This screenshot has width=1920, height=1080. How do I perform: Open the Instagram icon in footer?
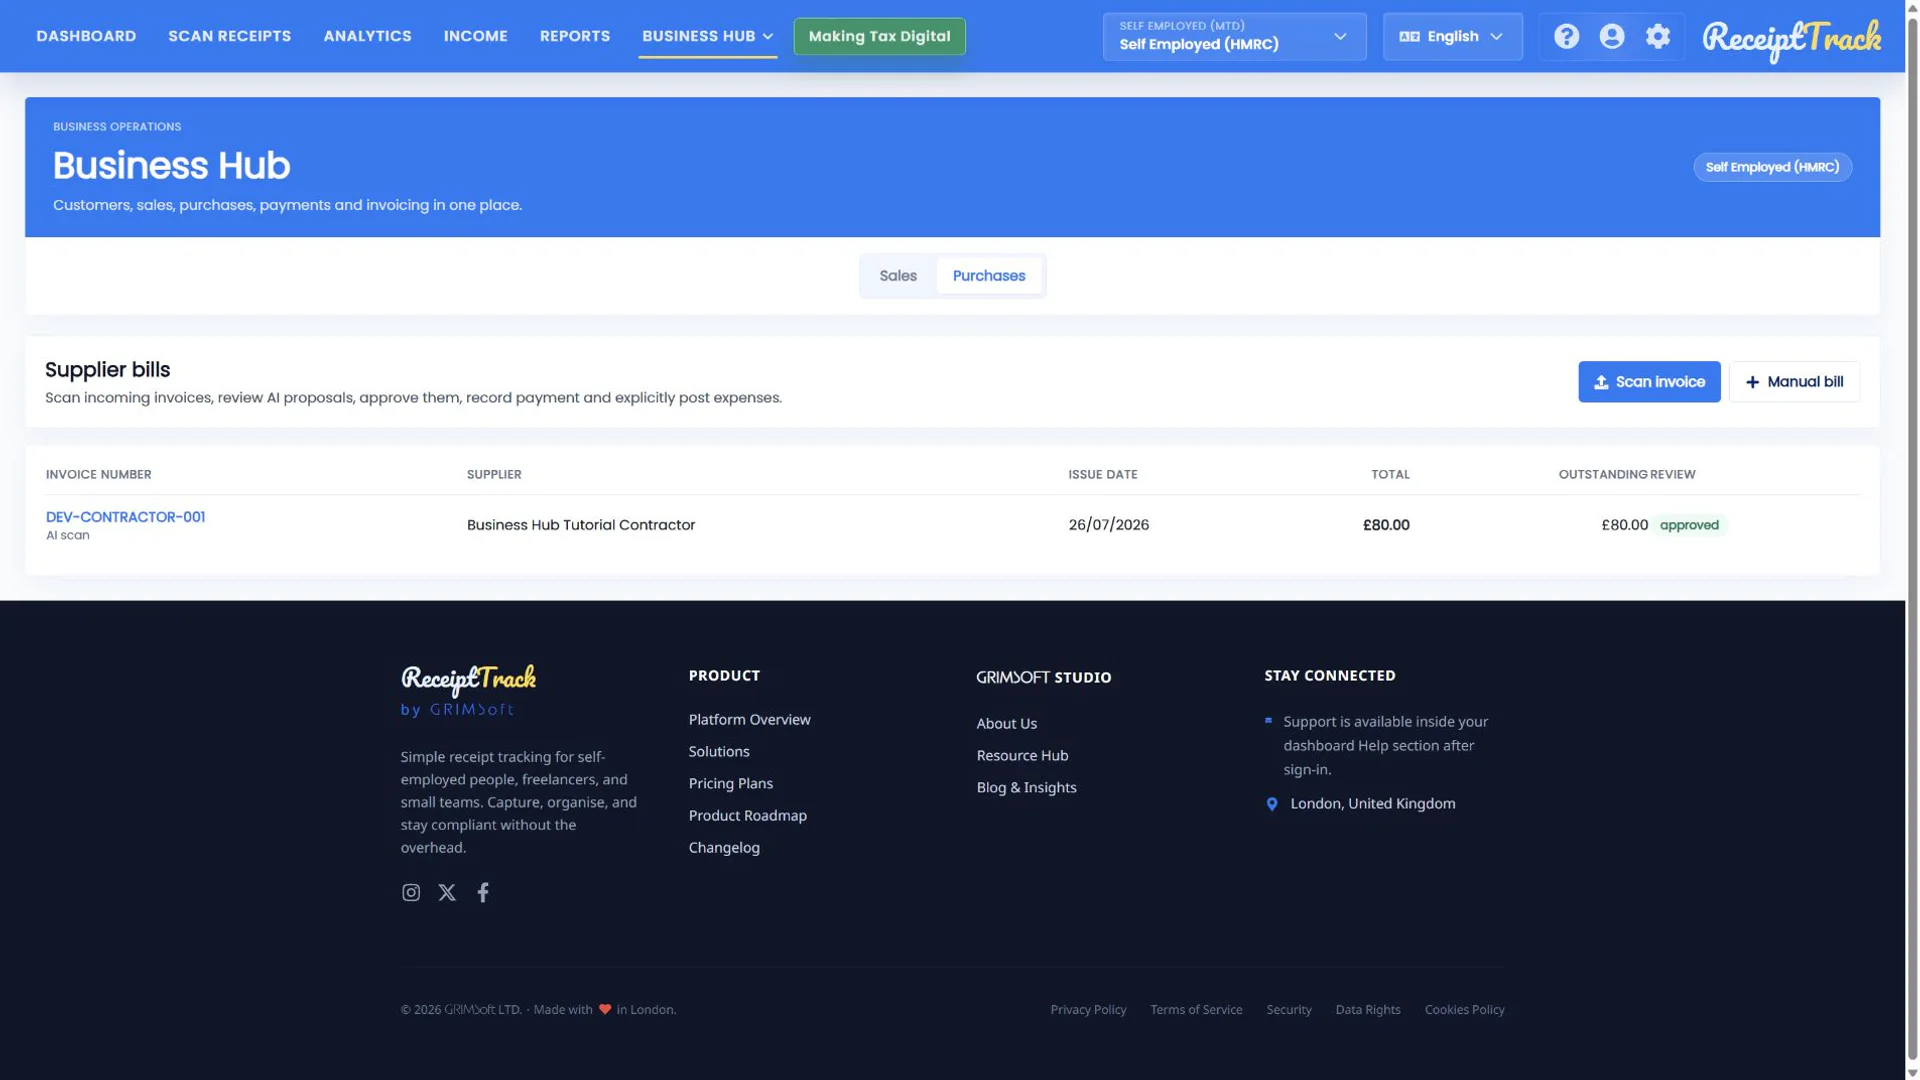click(x=411, y=892)
